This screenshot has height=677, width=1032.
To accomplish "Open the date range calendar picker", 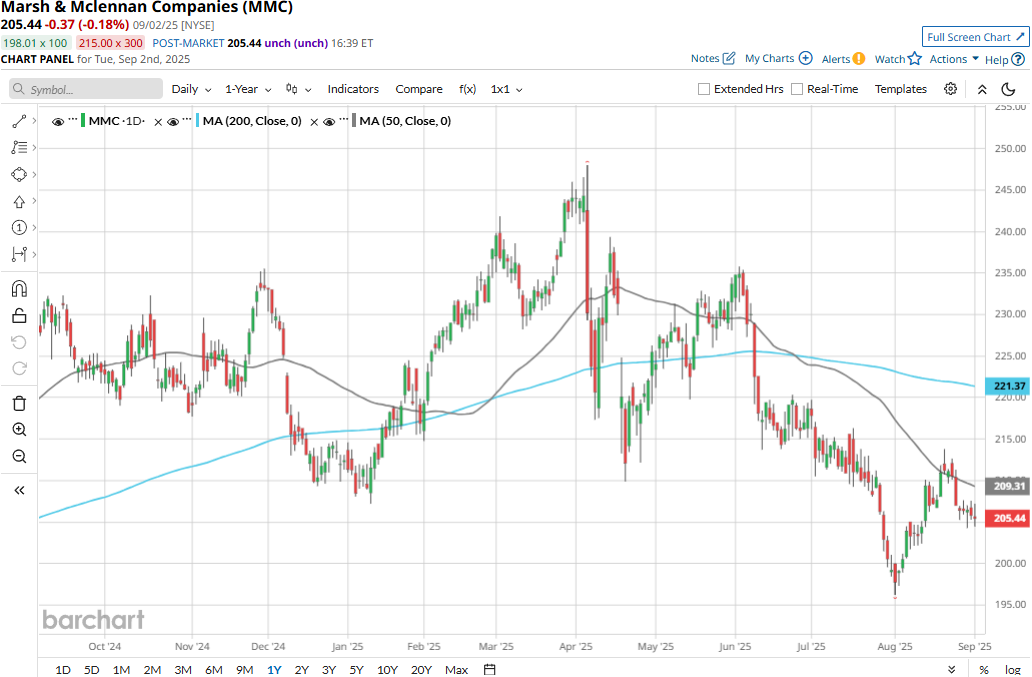I will [489, 670].
